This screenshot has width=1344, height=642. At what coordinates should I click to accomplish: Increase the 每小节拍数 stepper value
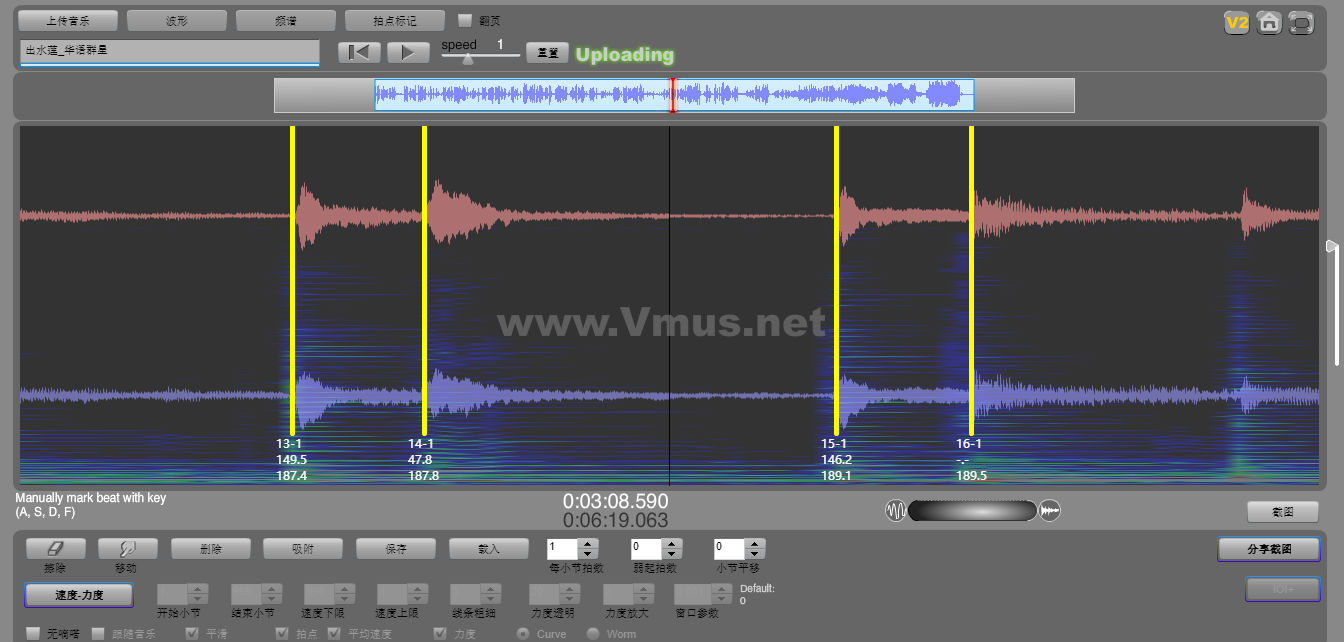coord(588,543)
